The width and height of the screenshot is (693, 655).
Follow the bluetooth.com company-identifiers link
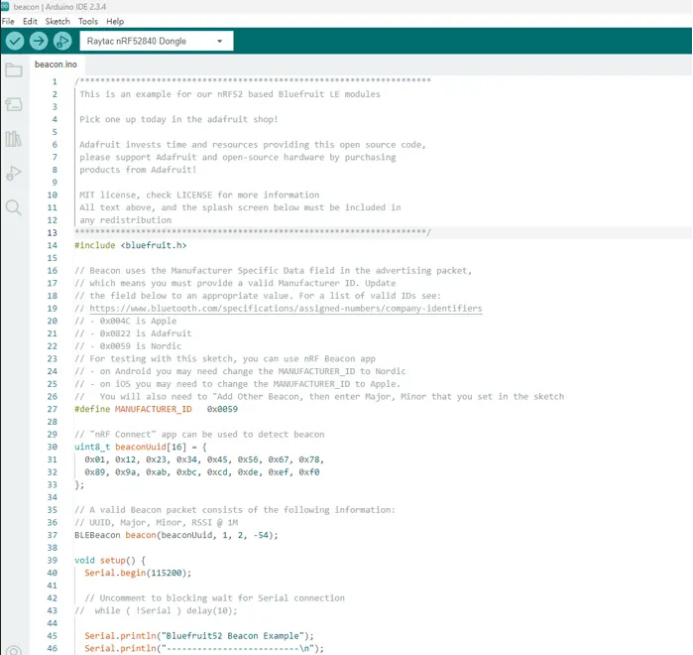pos(286,308)
